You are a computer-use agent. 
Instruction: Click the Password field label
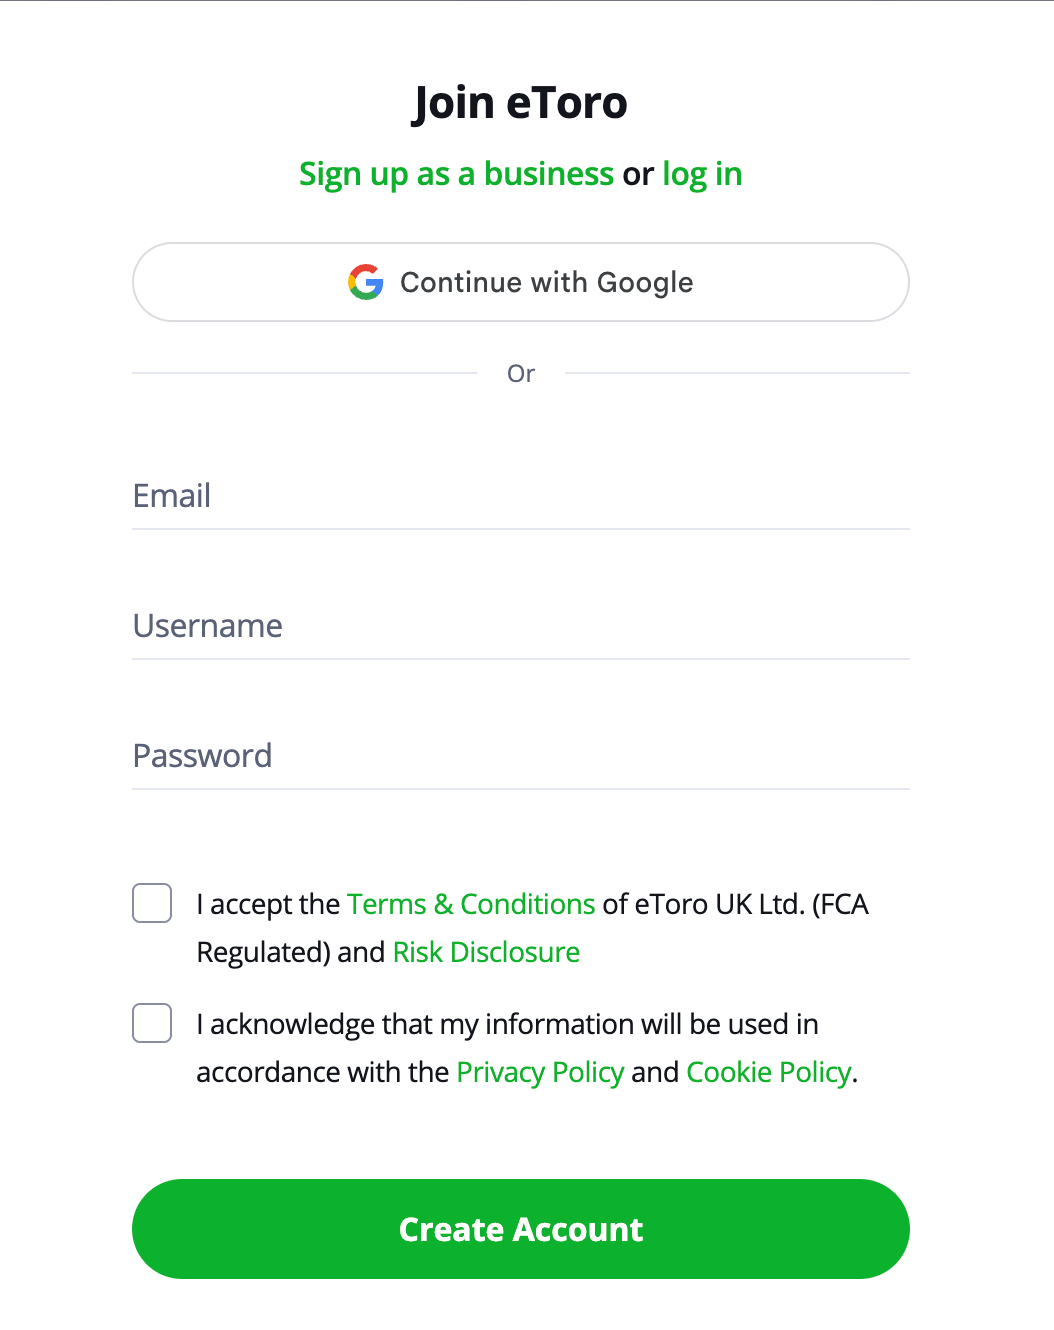202,755
